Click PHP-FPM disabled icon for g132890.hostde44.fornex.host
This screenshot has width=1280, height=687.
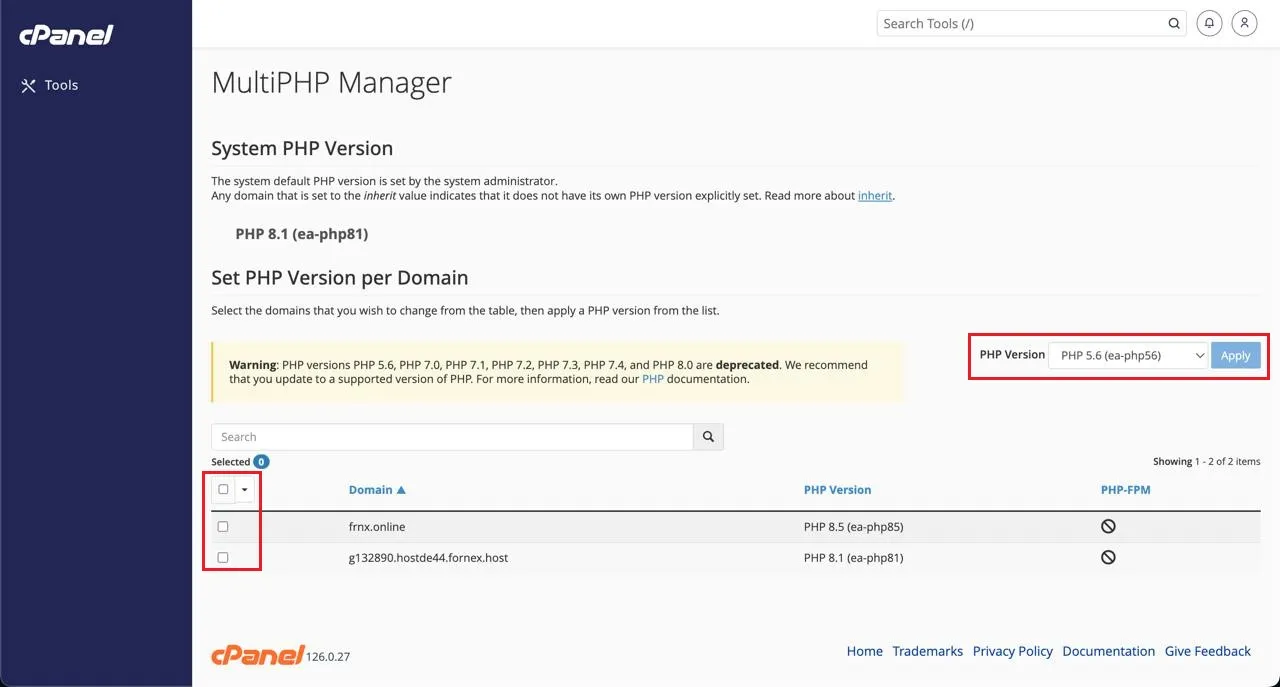[x=1108, y=558]
